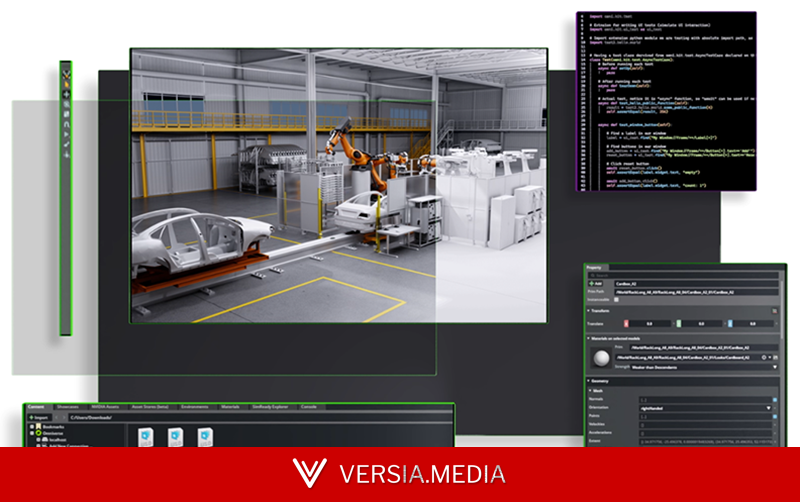Click the blue Z translate axis label
The height and width of the screenshot is (502, 800).
(730, 323)
